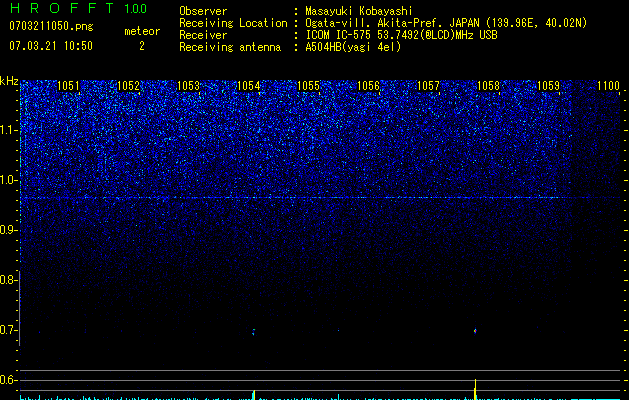Click the 1100 time axis marker
This screenshot has height=400, width=629.
point(608,86)
